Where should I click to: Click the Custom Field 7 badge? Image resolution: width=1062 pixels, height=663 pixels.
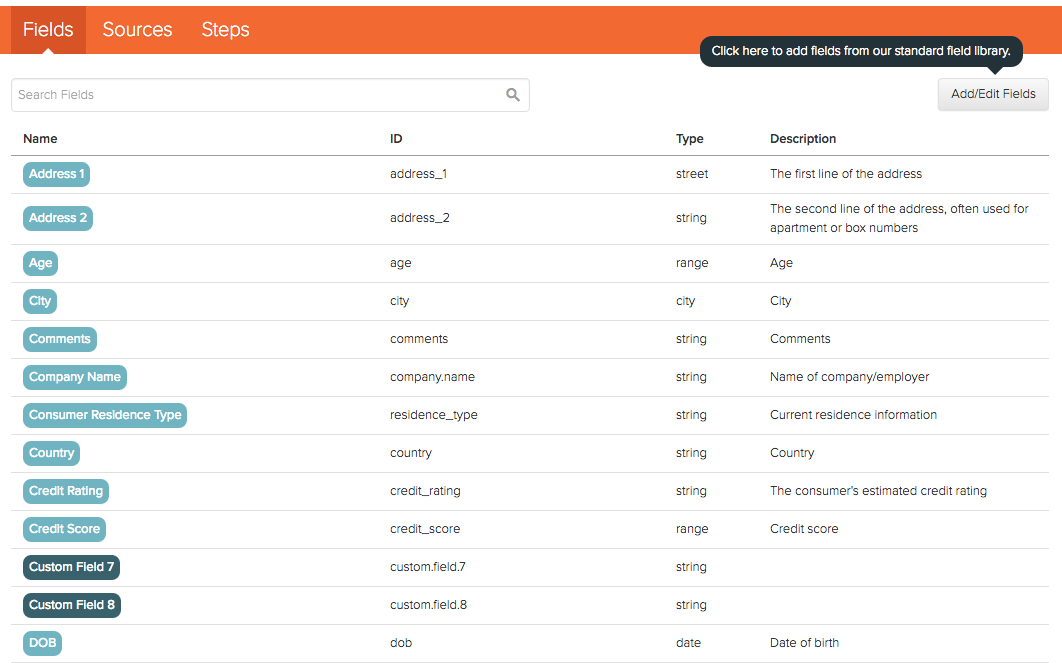(x=71, y=567)
